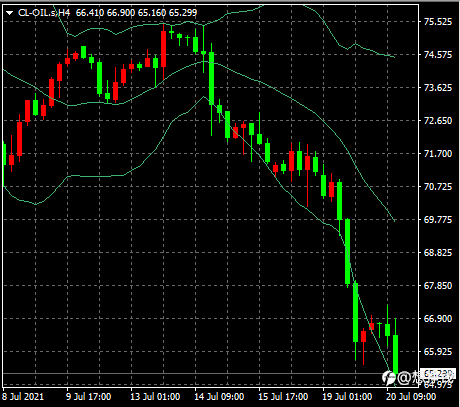Click the 65.925 price axis label
The image size is (460, 407).
pos(438,352)
